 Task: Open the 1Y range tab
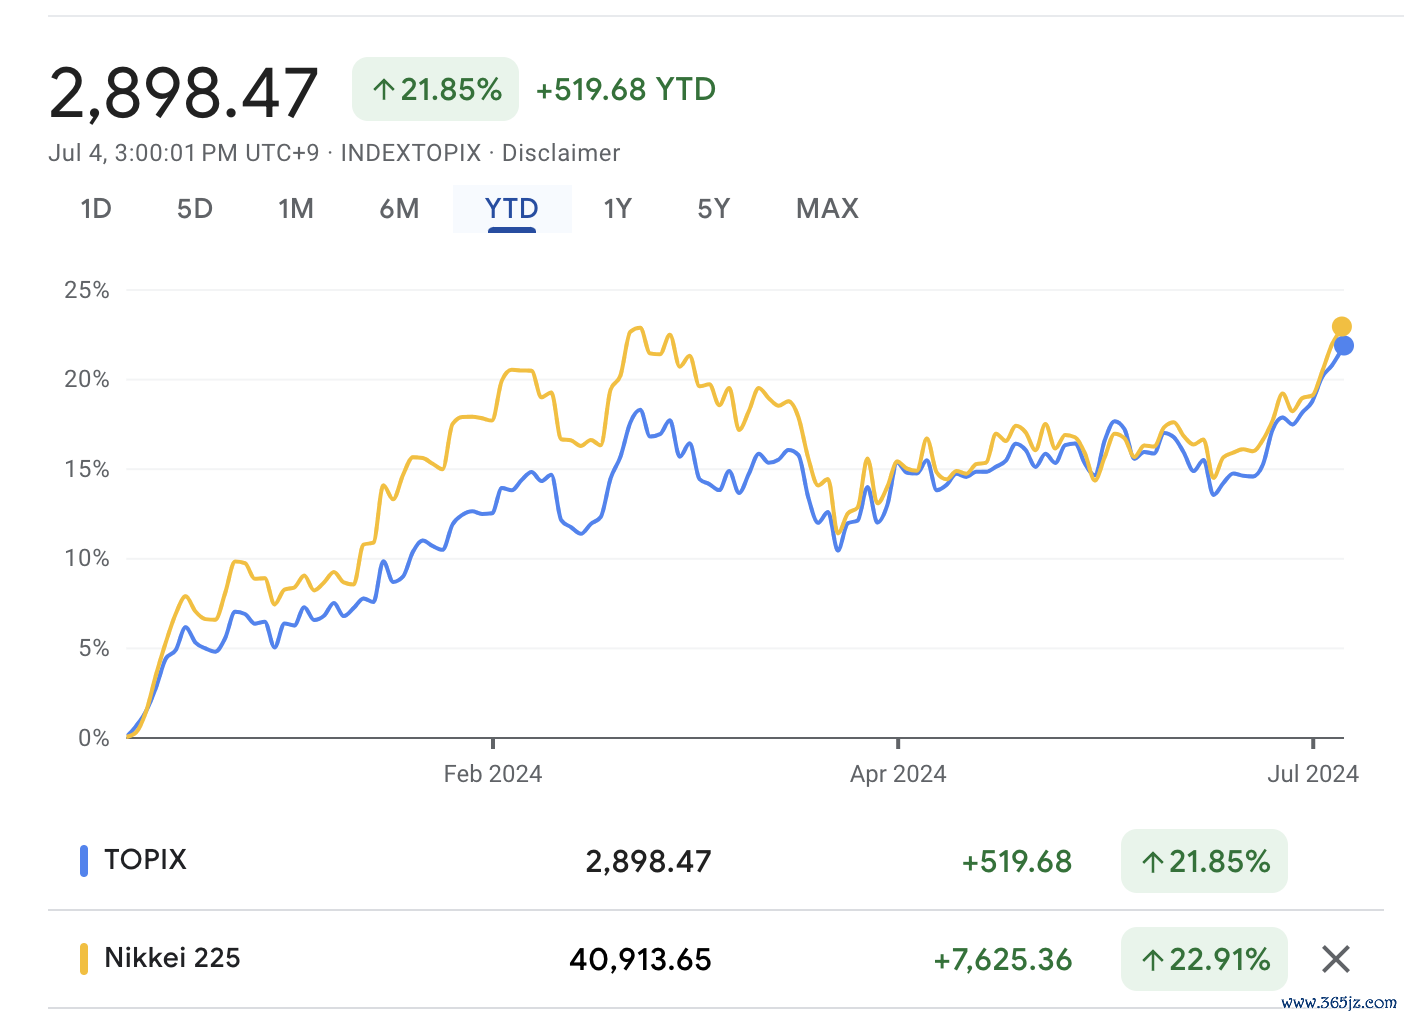(618, 208)
